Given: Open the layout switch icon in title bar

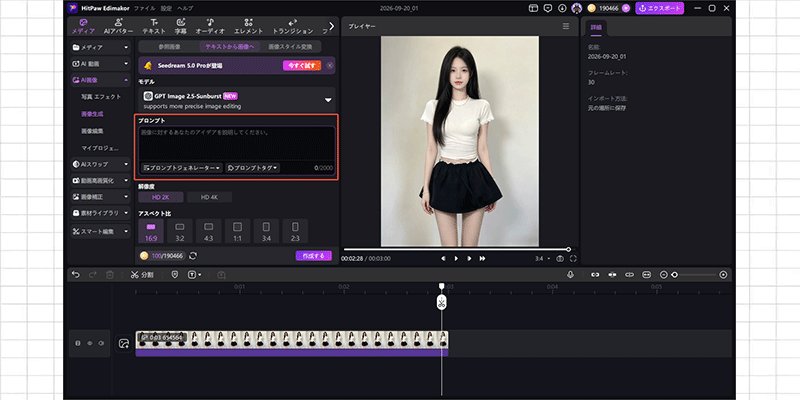Looking at the screenshot, I should click(533, 8).
